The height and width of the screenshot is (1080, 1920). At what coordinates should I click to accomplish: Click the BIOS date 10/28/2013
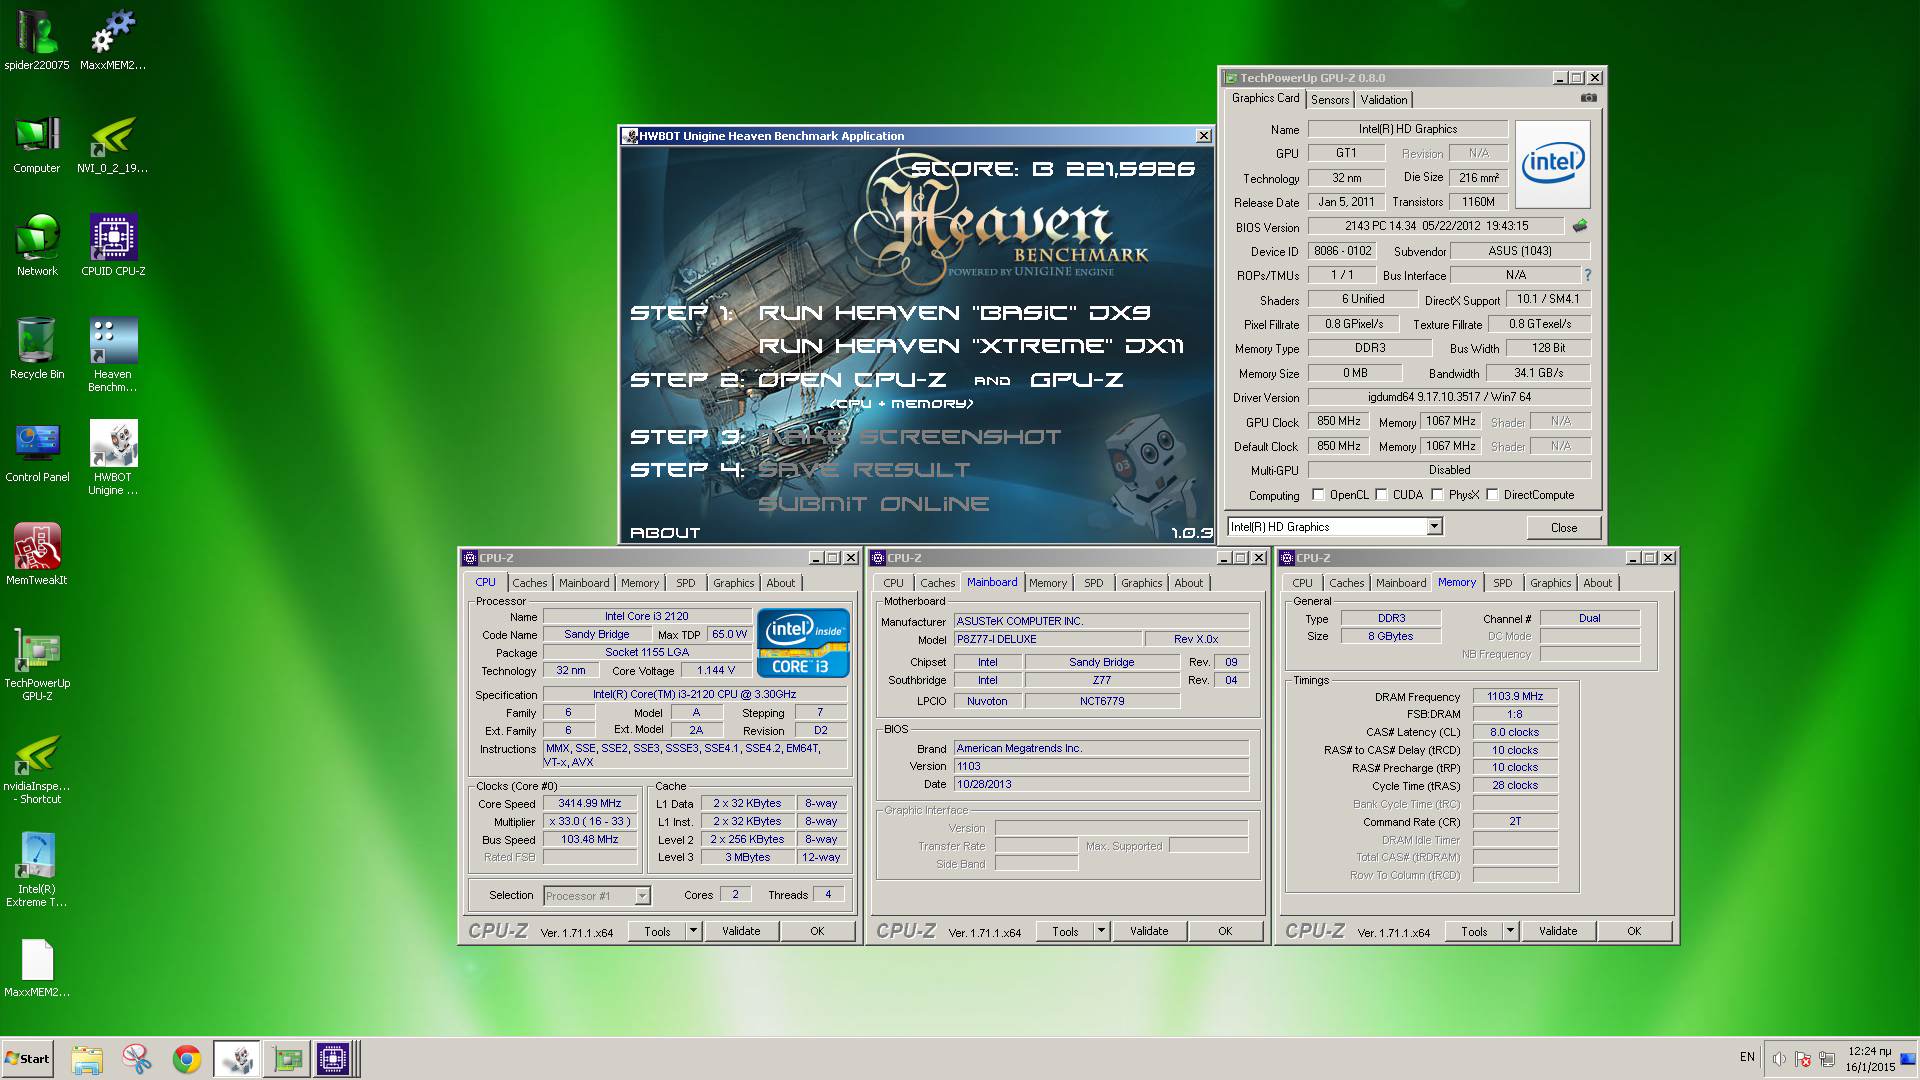[1101, 784]
